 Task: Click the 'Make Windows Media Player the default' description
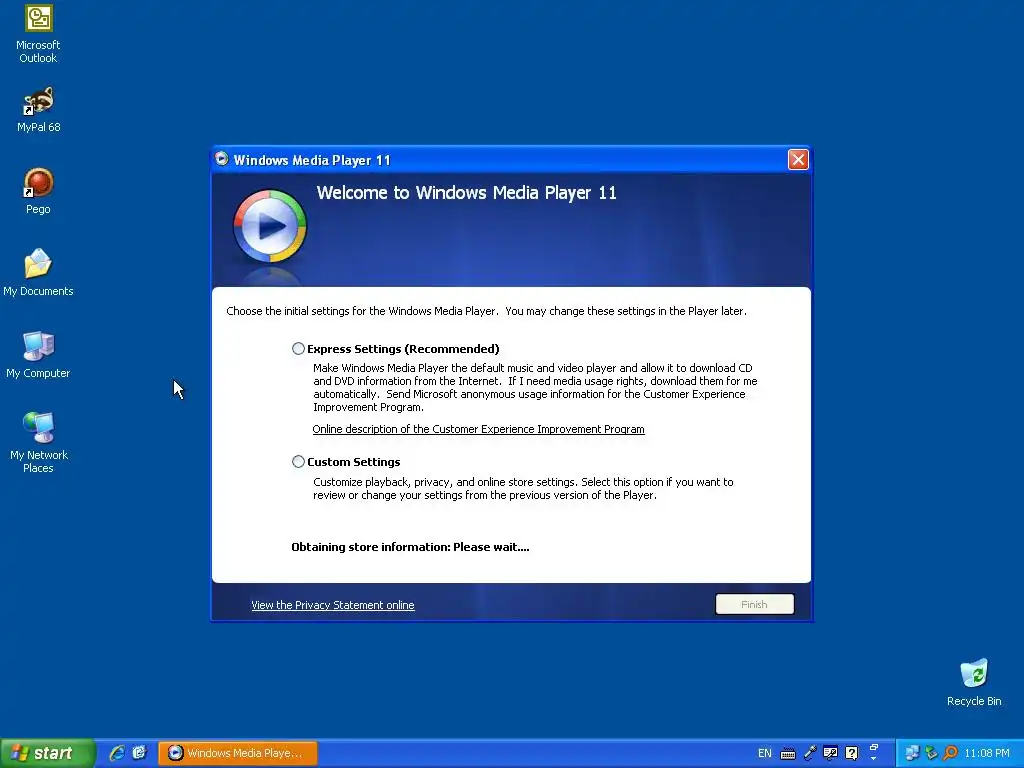[535, 387]
